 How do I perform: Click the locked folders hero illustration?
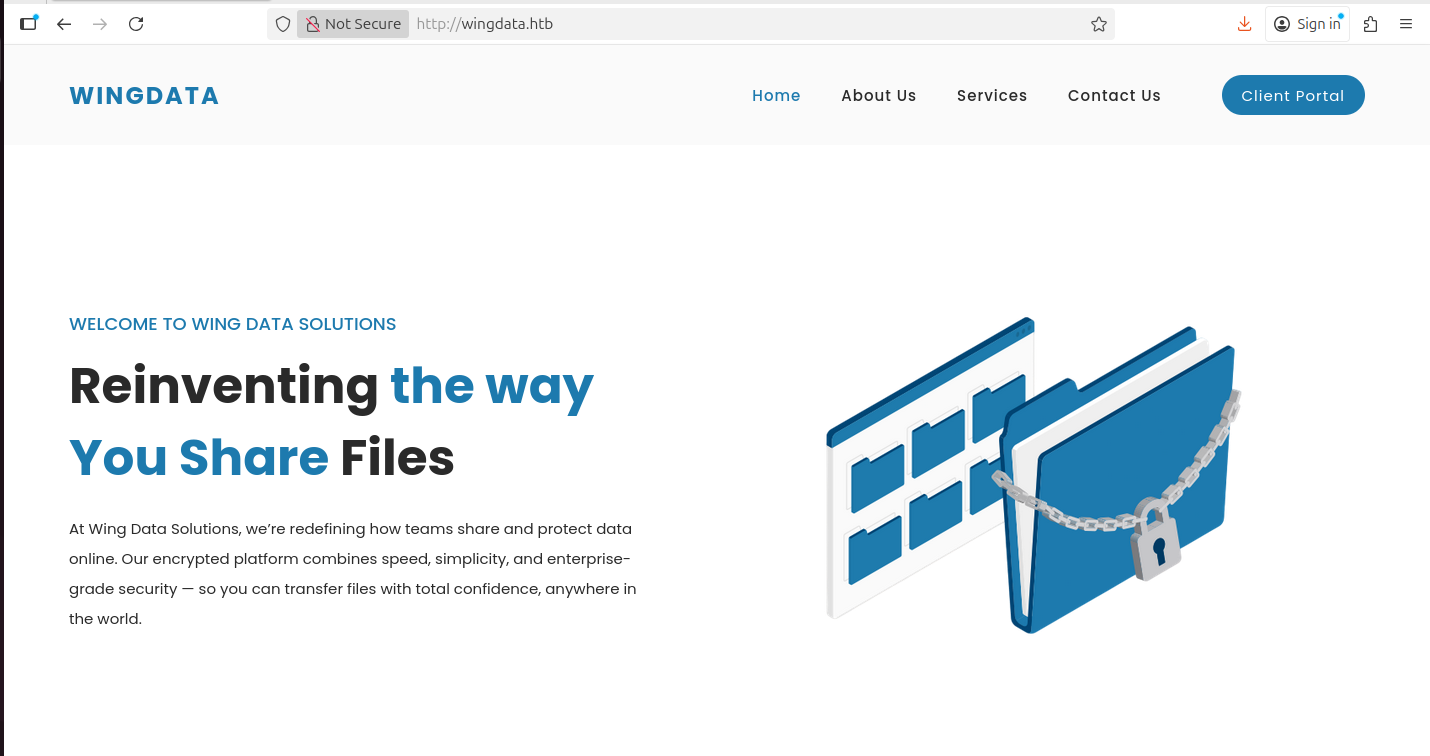point(1033,475)
